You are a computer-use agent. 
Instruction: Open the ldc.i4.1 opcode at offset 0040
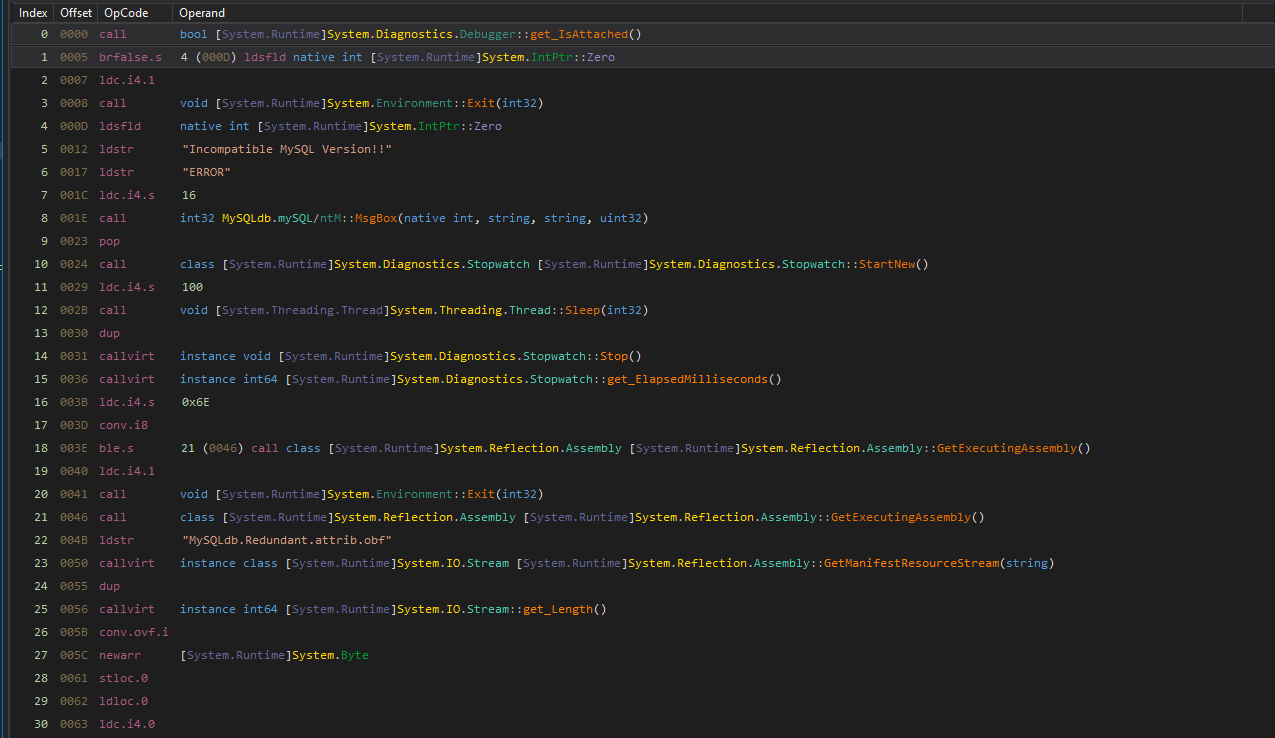[126, 471]
